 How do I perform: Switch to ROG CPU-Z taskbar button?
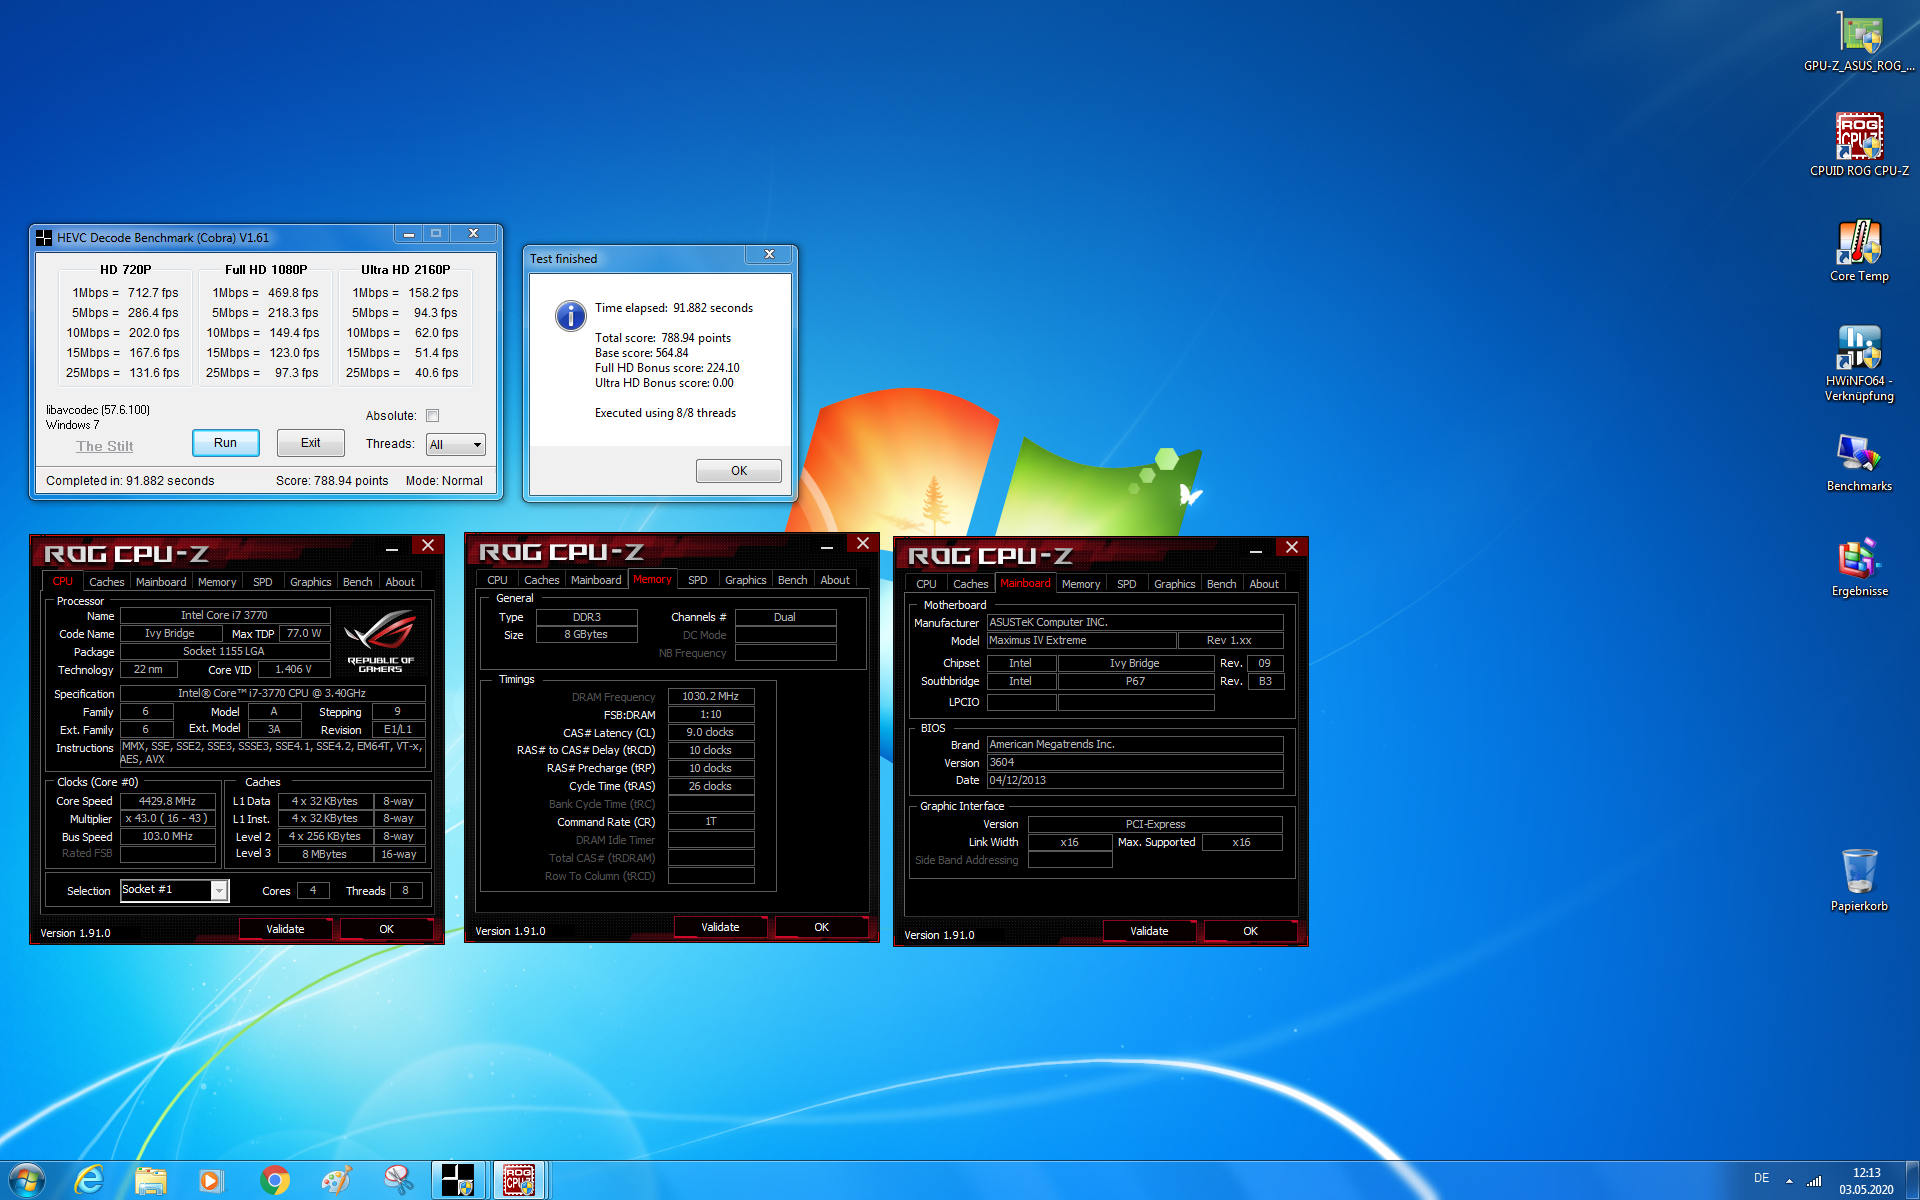(518, 1180)
